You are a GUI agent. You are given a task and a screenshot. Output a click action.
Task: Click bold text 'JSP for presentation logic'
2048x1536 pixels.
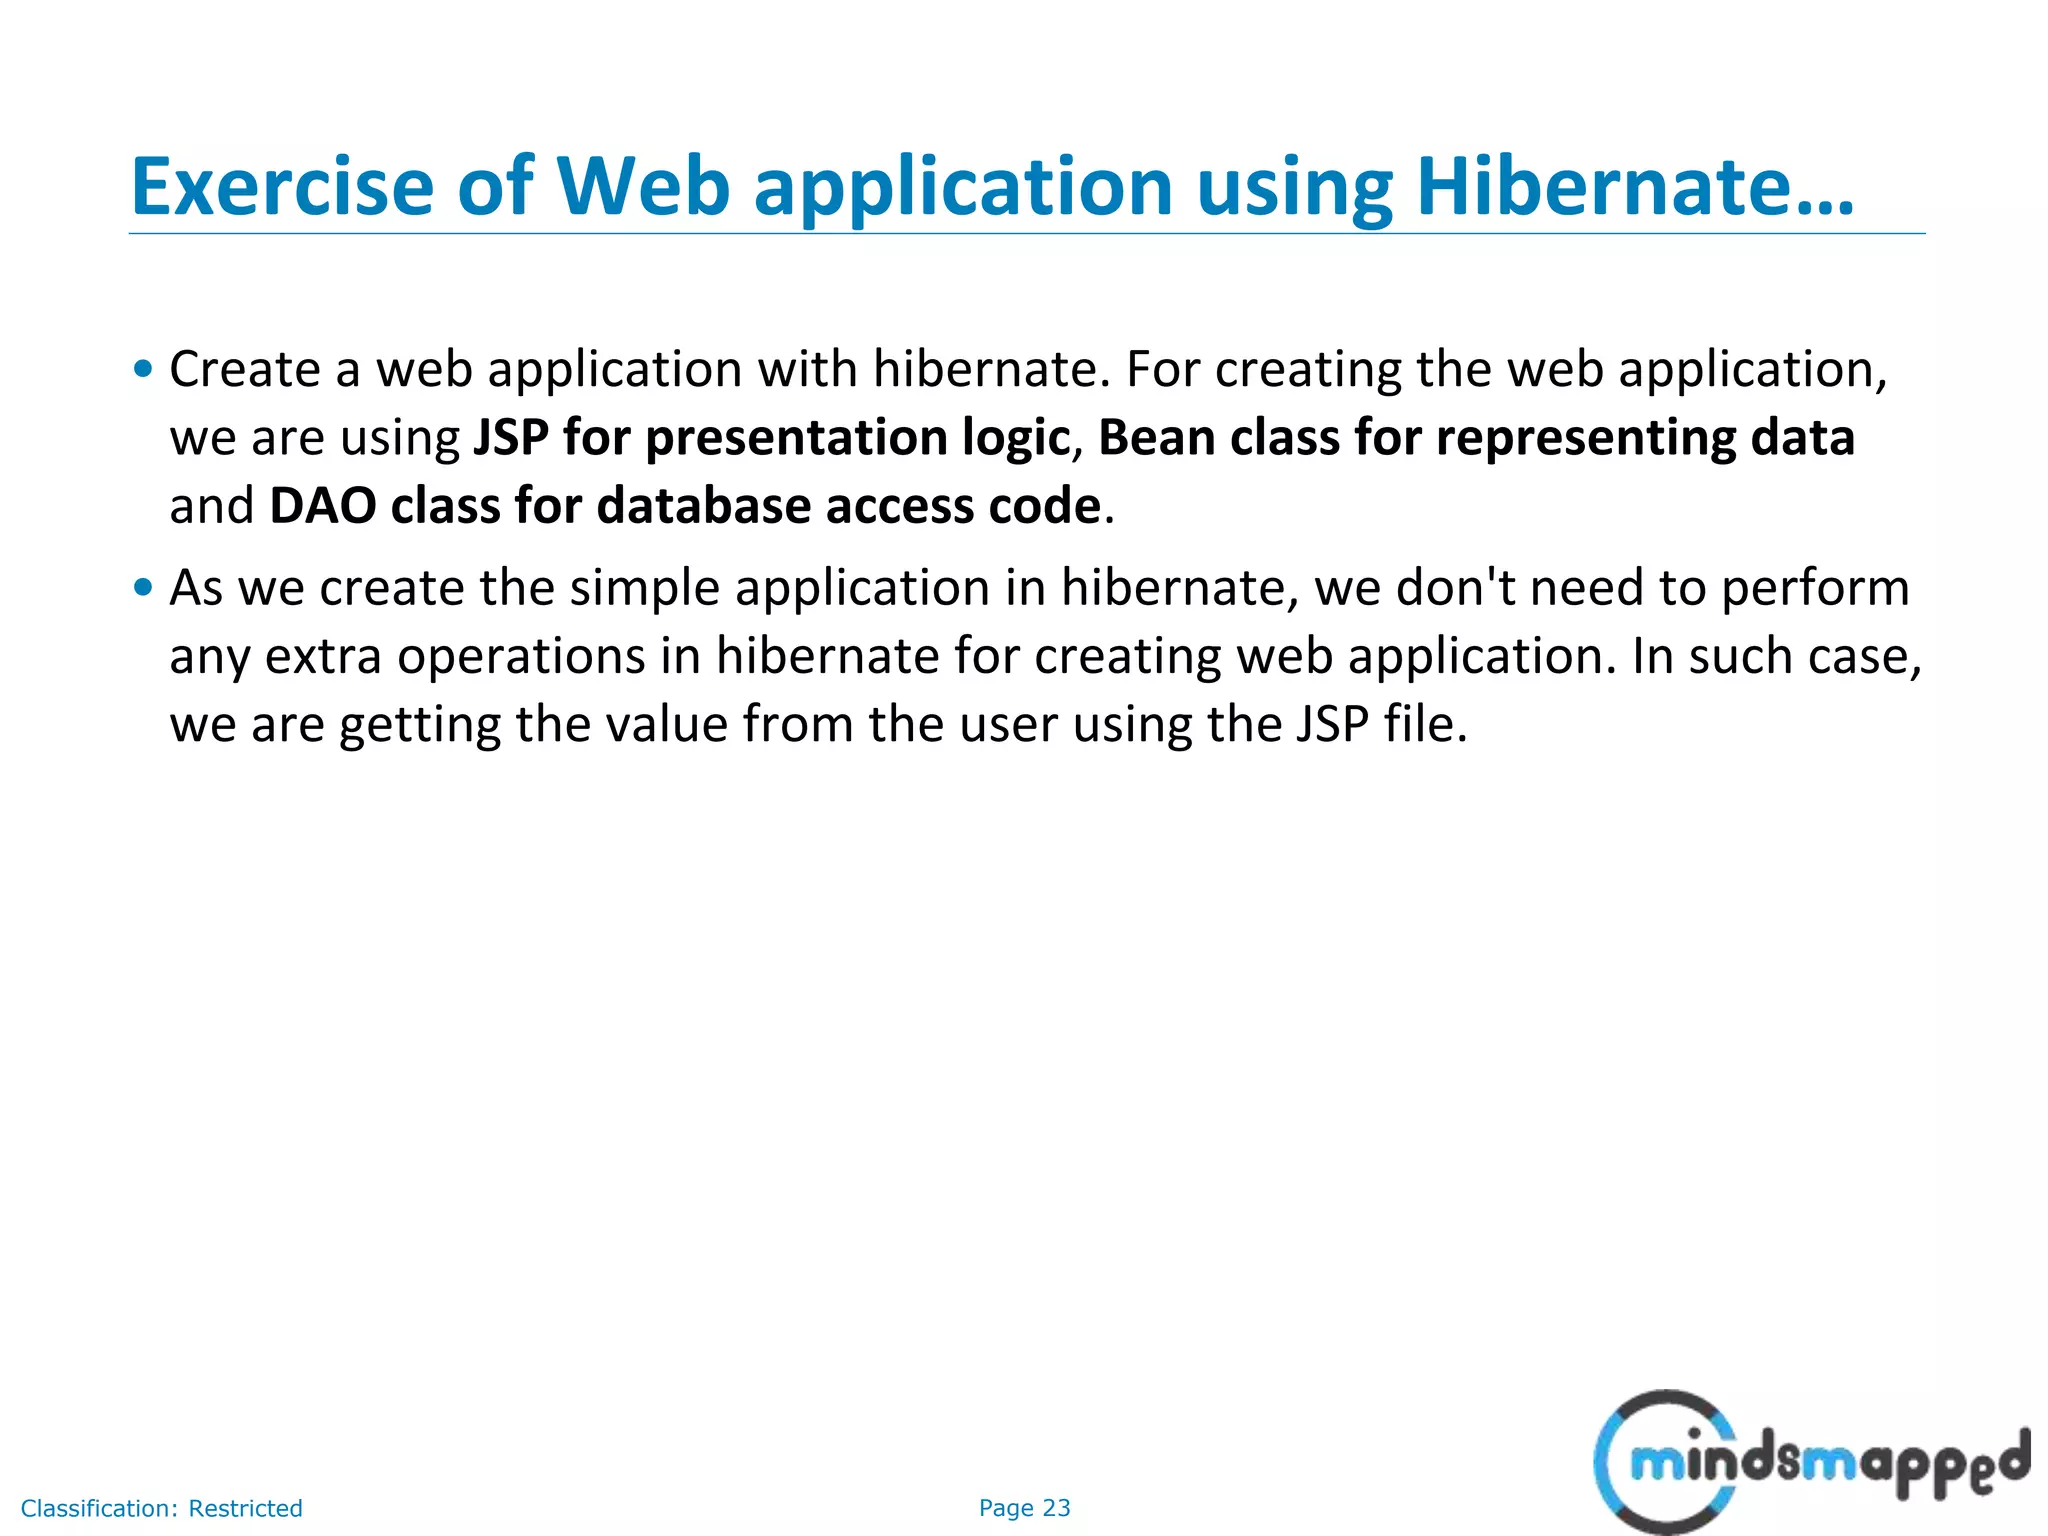point(770,438)
